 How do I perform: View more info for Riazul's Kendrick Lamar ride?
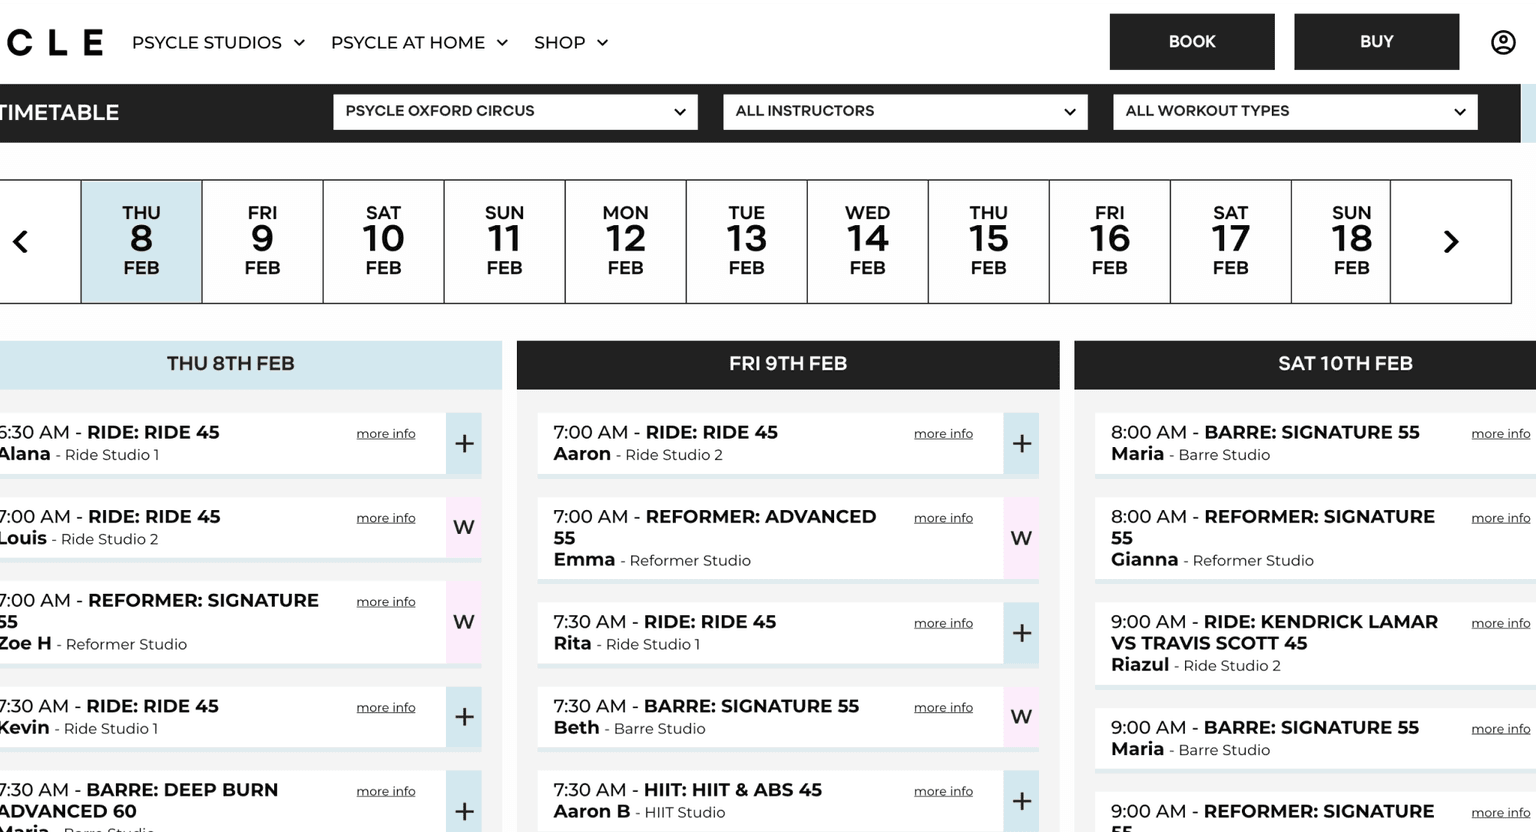pyautogui.click(x=1500, y=623)
